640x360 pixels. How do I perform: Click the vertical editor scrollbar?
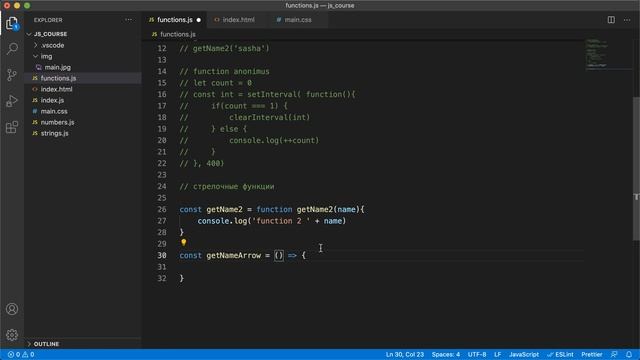point(636,169)
